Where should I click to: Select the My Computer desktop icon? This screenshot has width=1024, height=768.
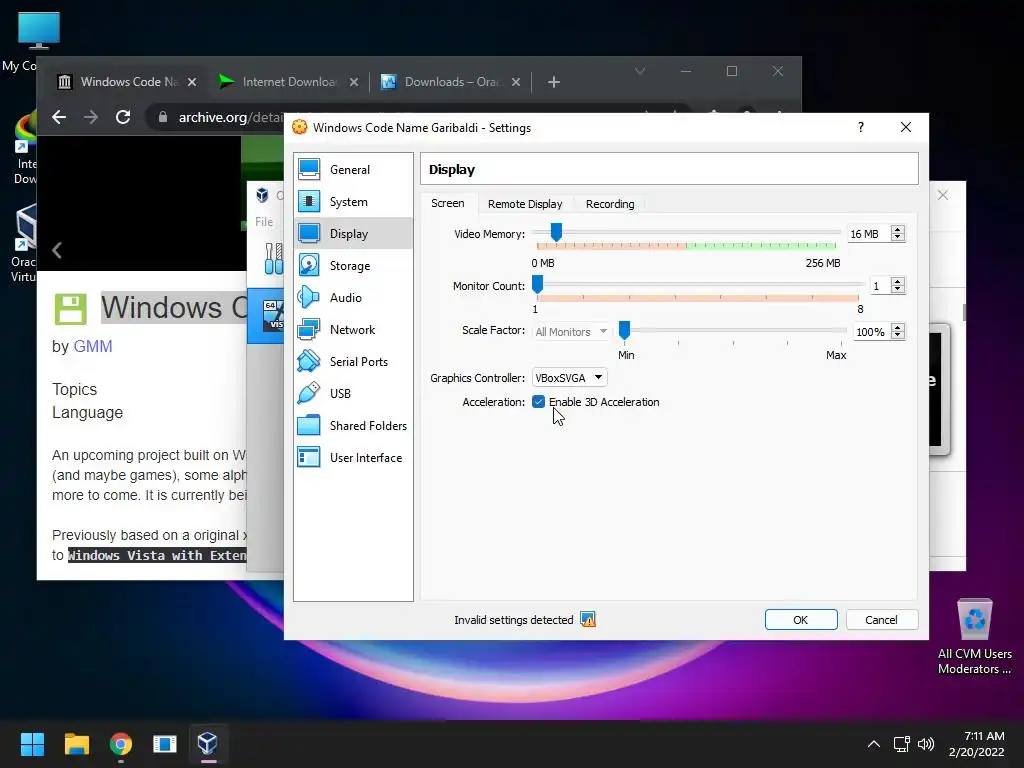pos(37,40)
